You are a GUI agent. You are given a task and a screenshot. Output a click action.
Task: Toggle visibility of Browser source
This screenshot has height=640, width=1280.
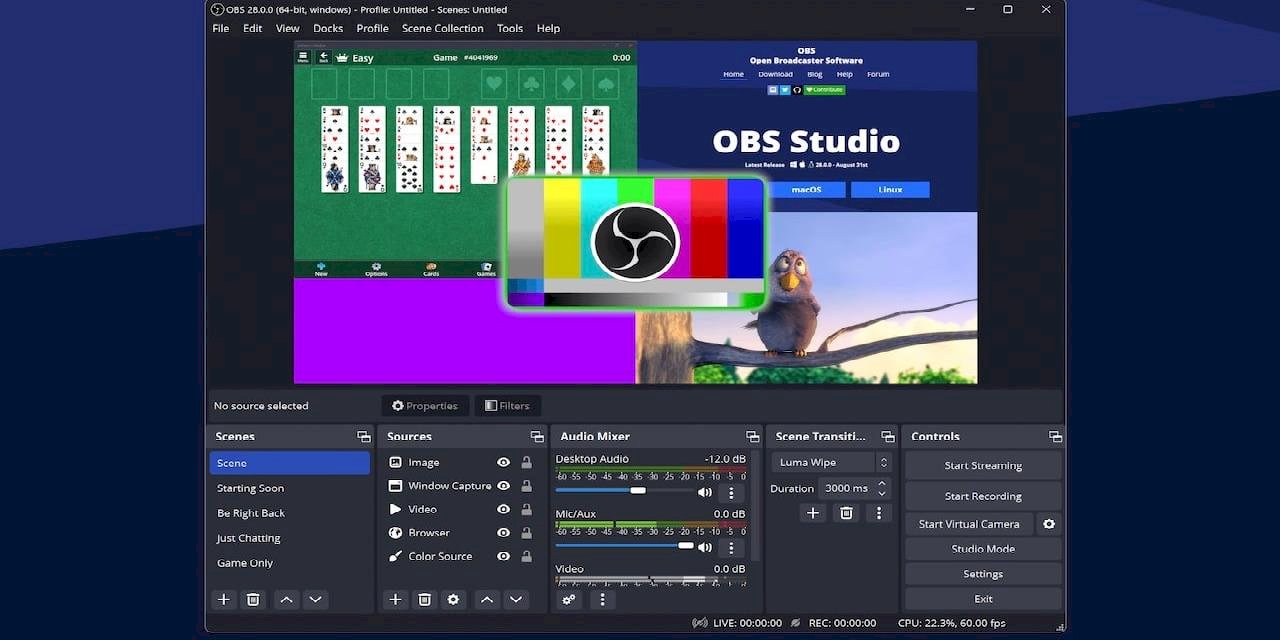503,533
